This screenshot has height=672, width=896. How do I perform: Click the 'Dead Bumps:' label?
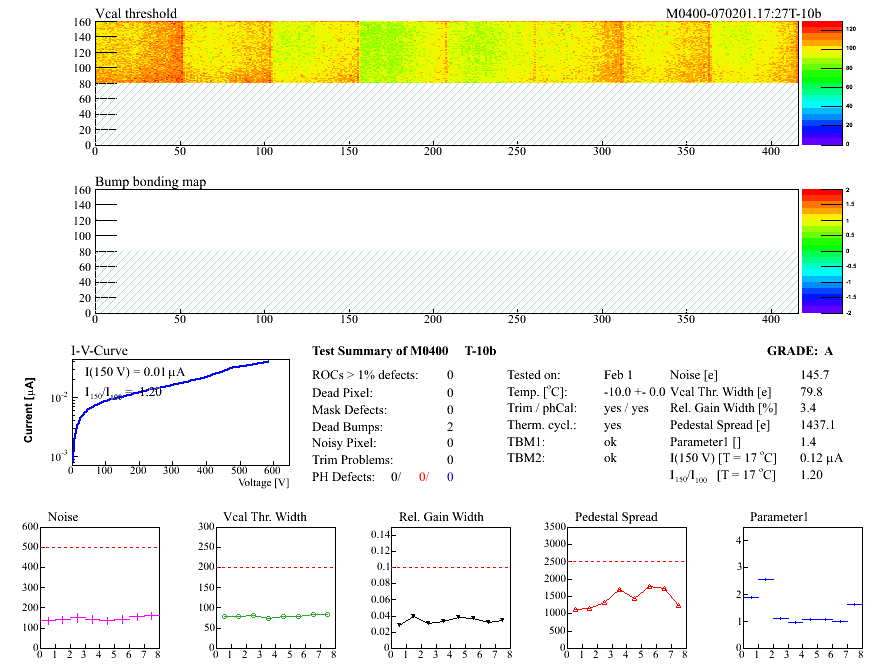347,427
